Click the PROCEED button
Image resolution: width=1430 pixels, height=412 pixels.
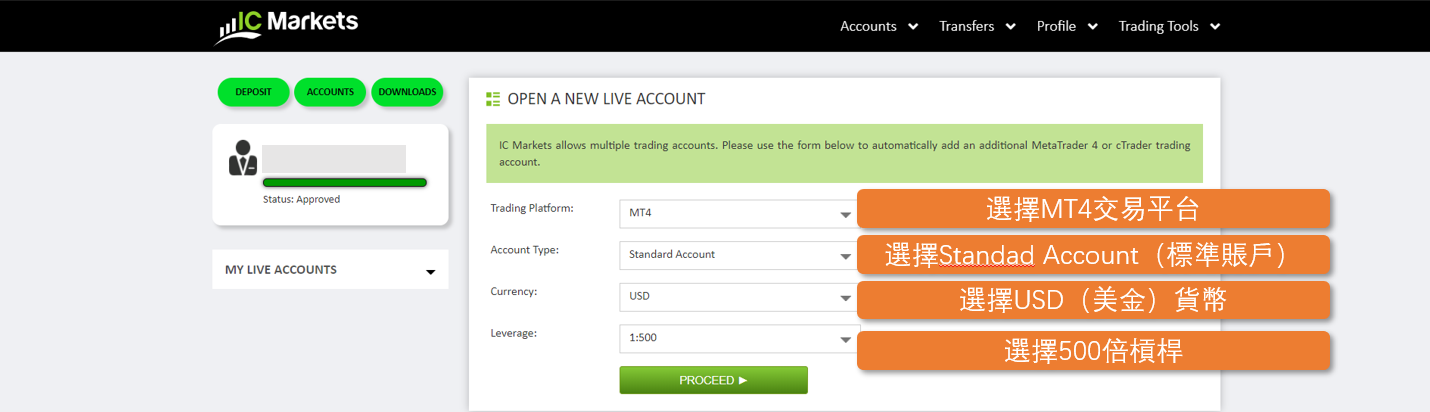pos(713,380)
